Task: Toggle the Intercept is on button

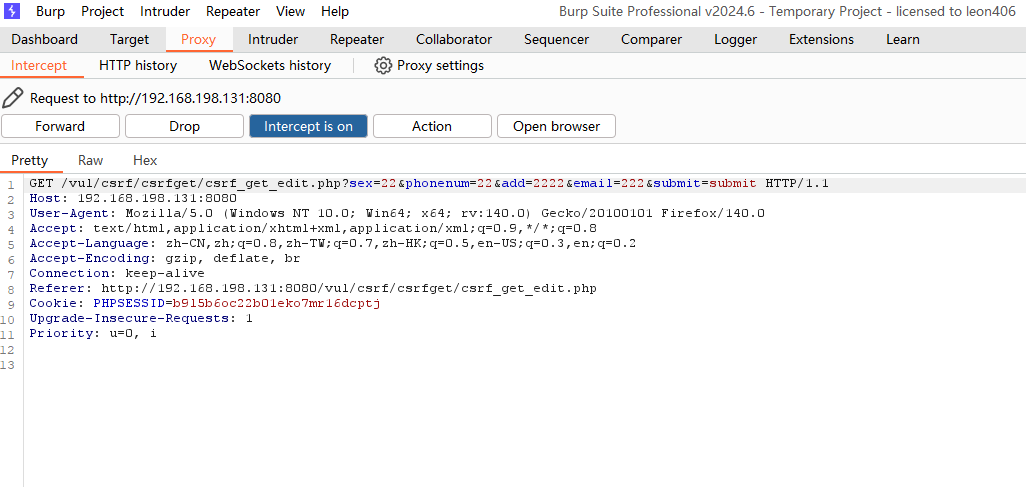Action: 308,126
